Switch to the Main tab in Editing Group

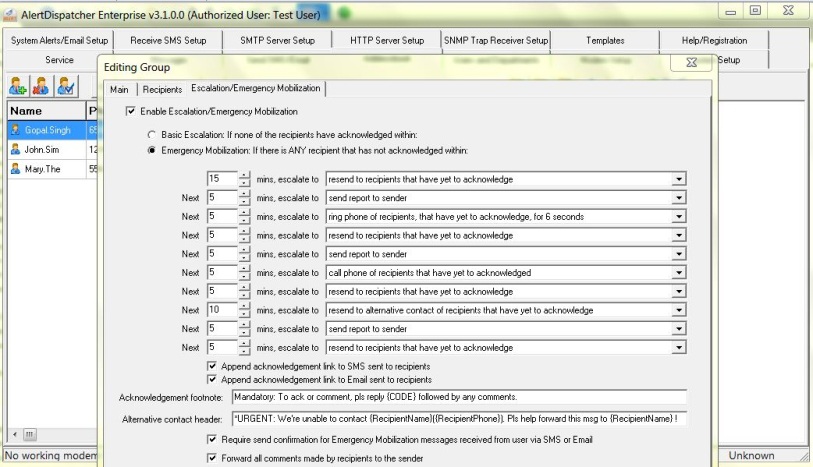coord(119,90)
